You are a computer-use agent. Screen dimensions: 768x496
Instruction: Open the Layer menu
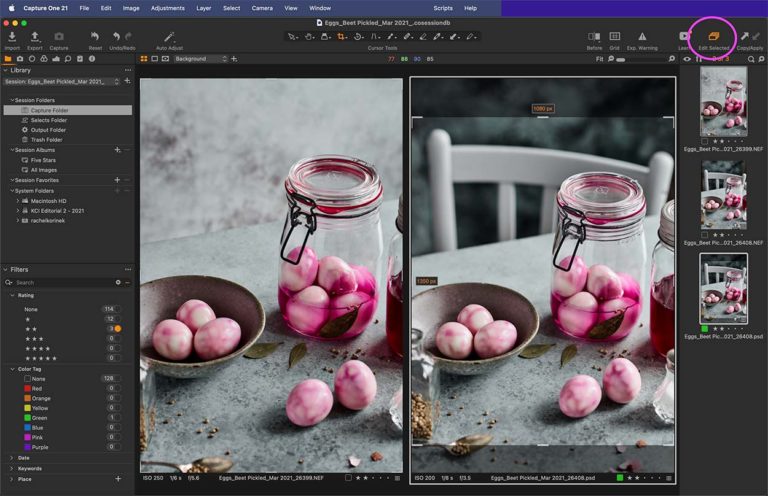pyautogui.click(x=204, y=8)
